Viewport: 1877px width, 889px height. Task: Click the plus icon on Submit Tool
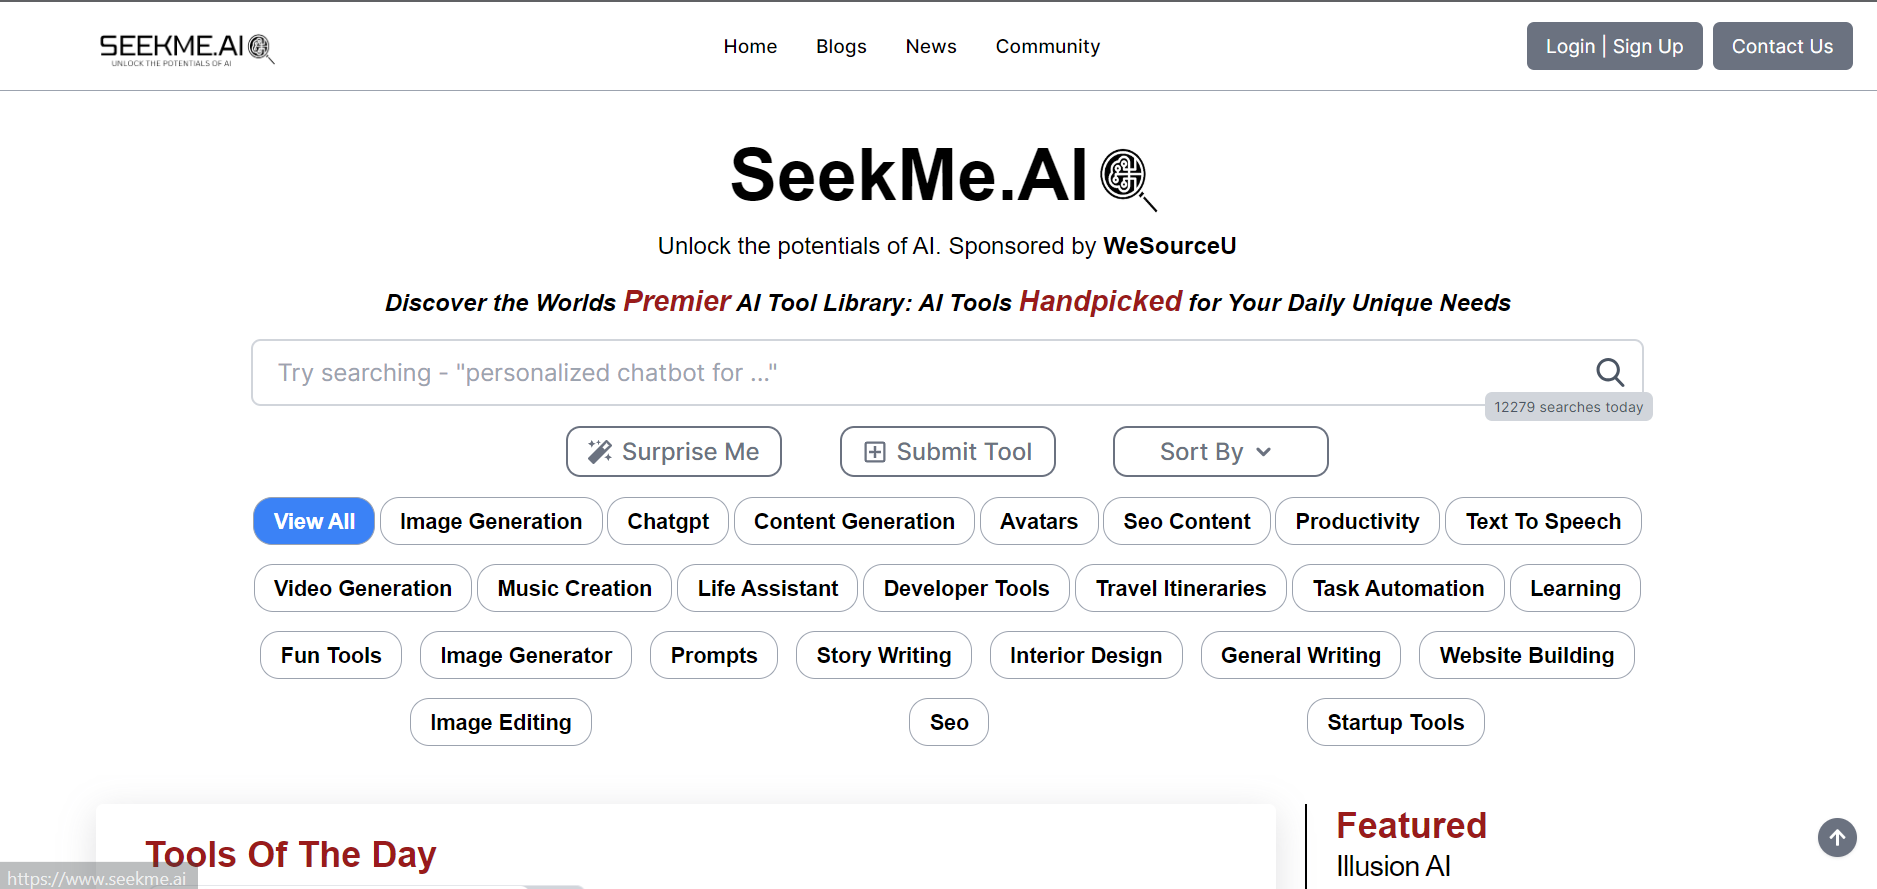click(x=875, y=451)
